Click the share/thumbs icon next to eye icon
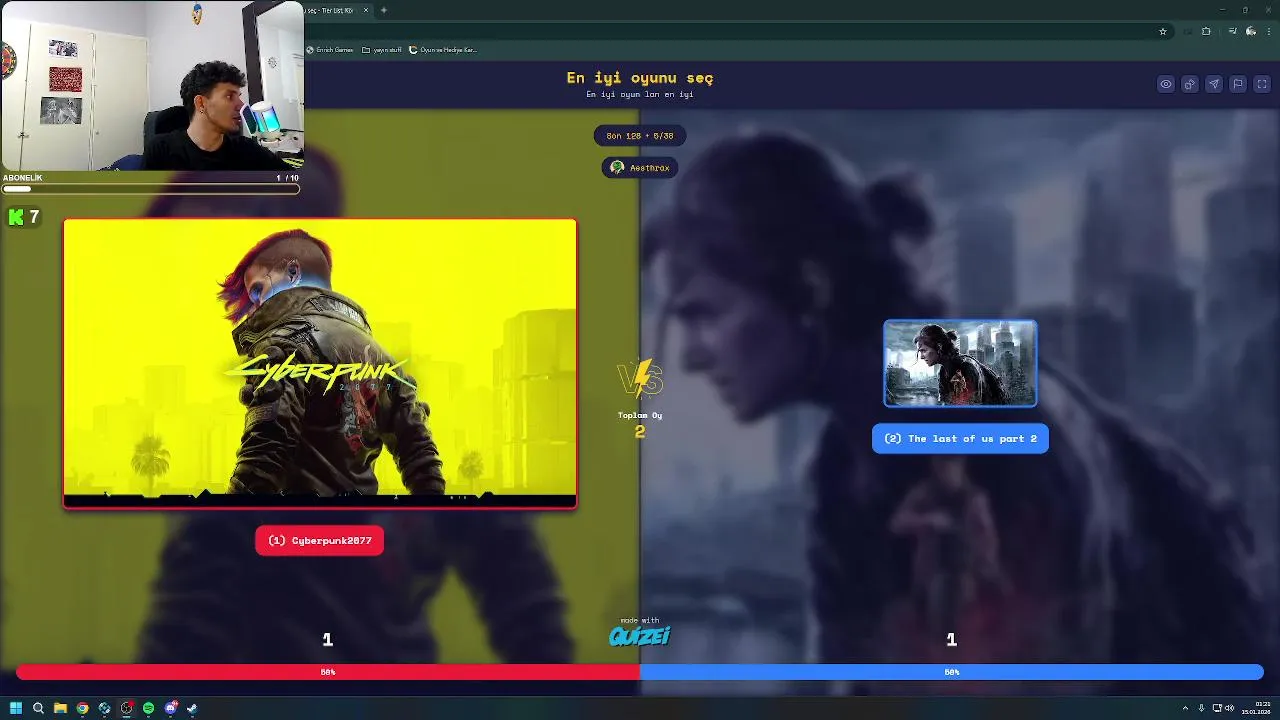 click(x=1190, y=84)
